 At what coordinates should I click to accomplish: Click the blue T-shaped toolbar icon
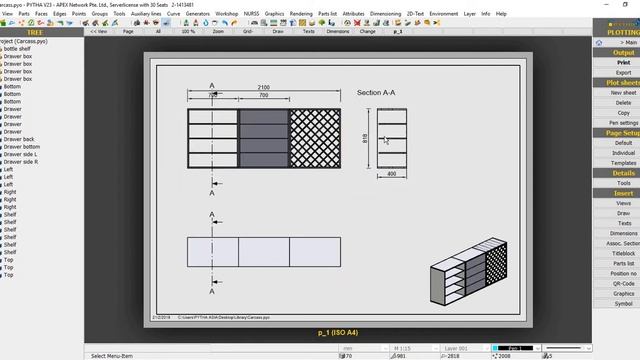tap(293, 23)
